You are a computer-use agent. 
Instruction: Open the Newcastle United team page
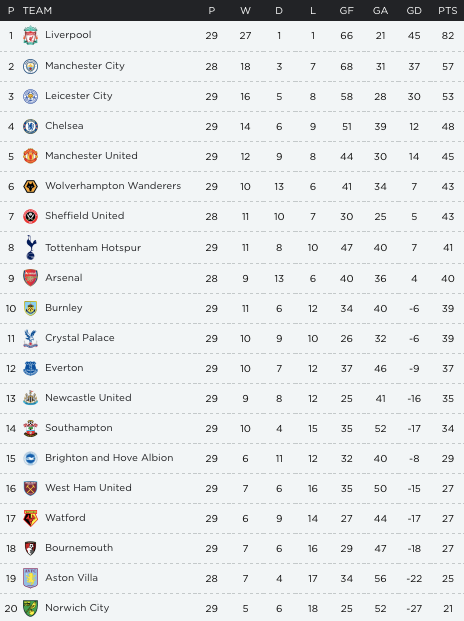pos(88,398)
